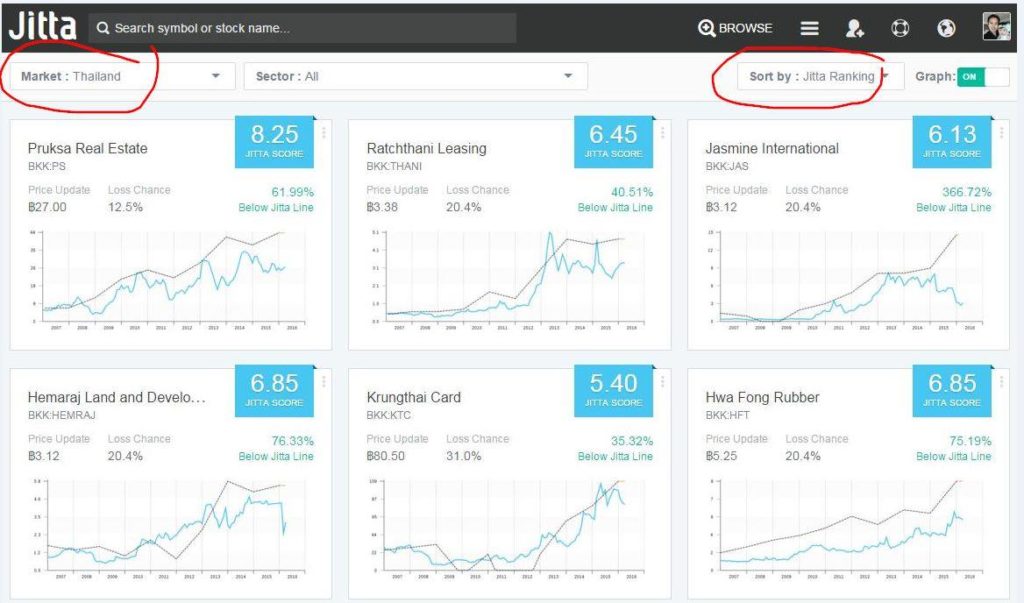Click the 8.25 Jitta Score badge
Screen dimensions: 1024x603
[x=274, y=142]
